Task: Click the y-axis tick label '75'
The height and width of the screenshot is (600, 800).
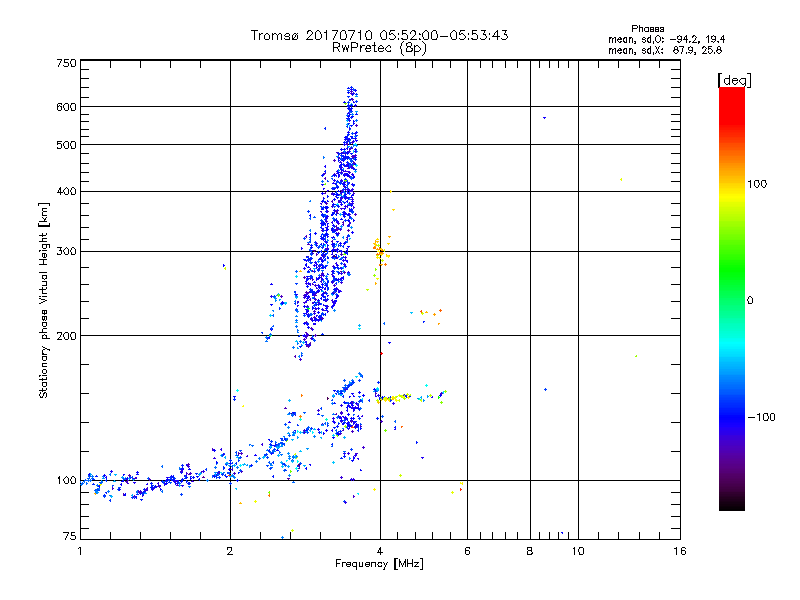Action: (70, 536)
